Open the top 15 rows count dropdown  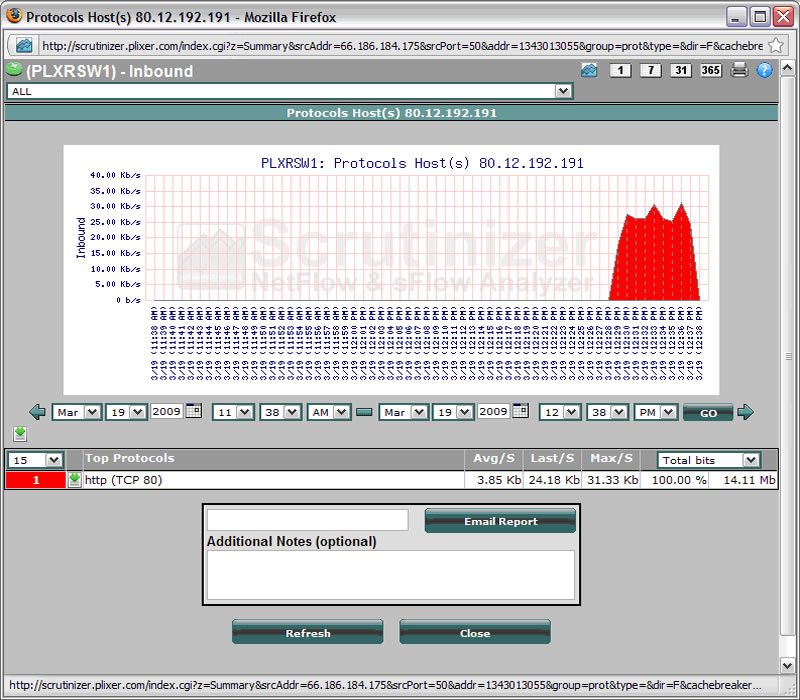[35, 460]
